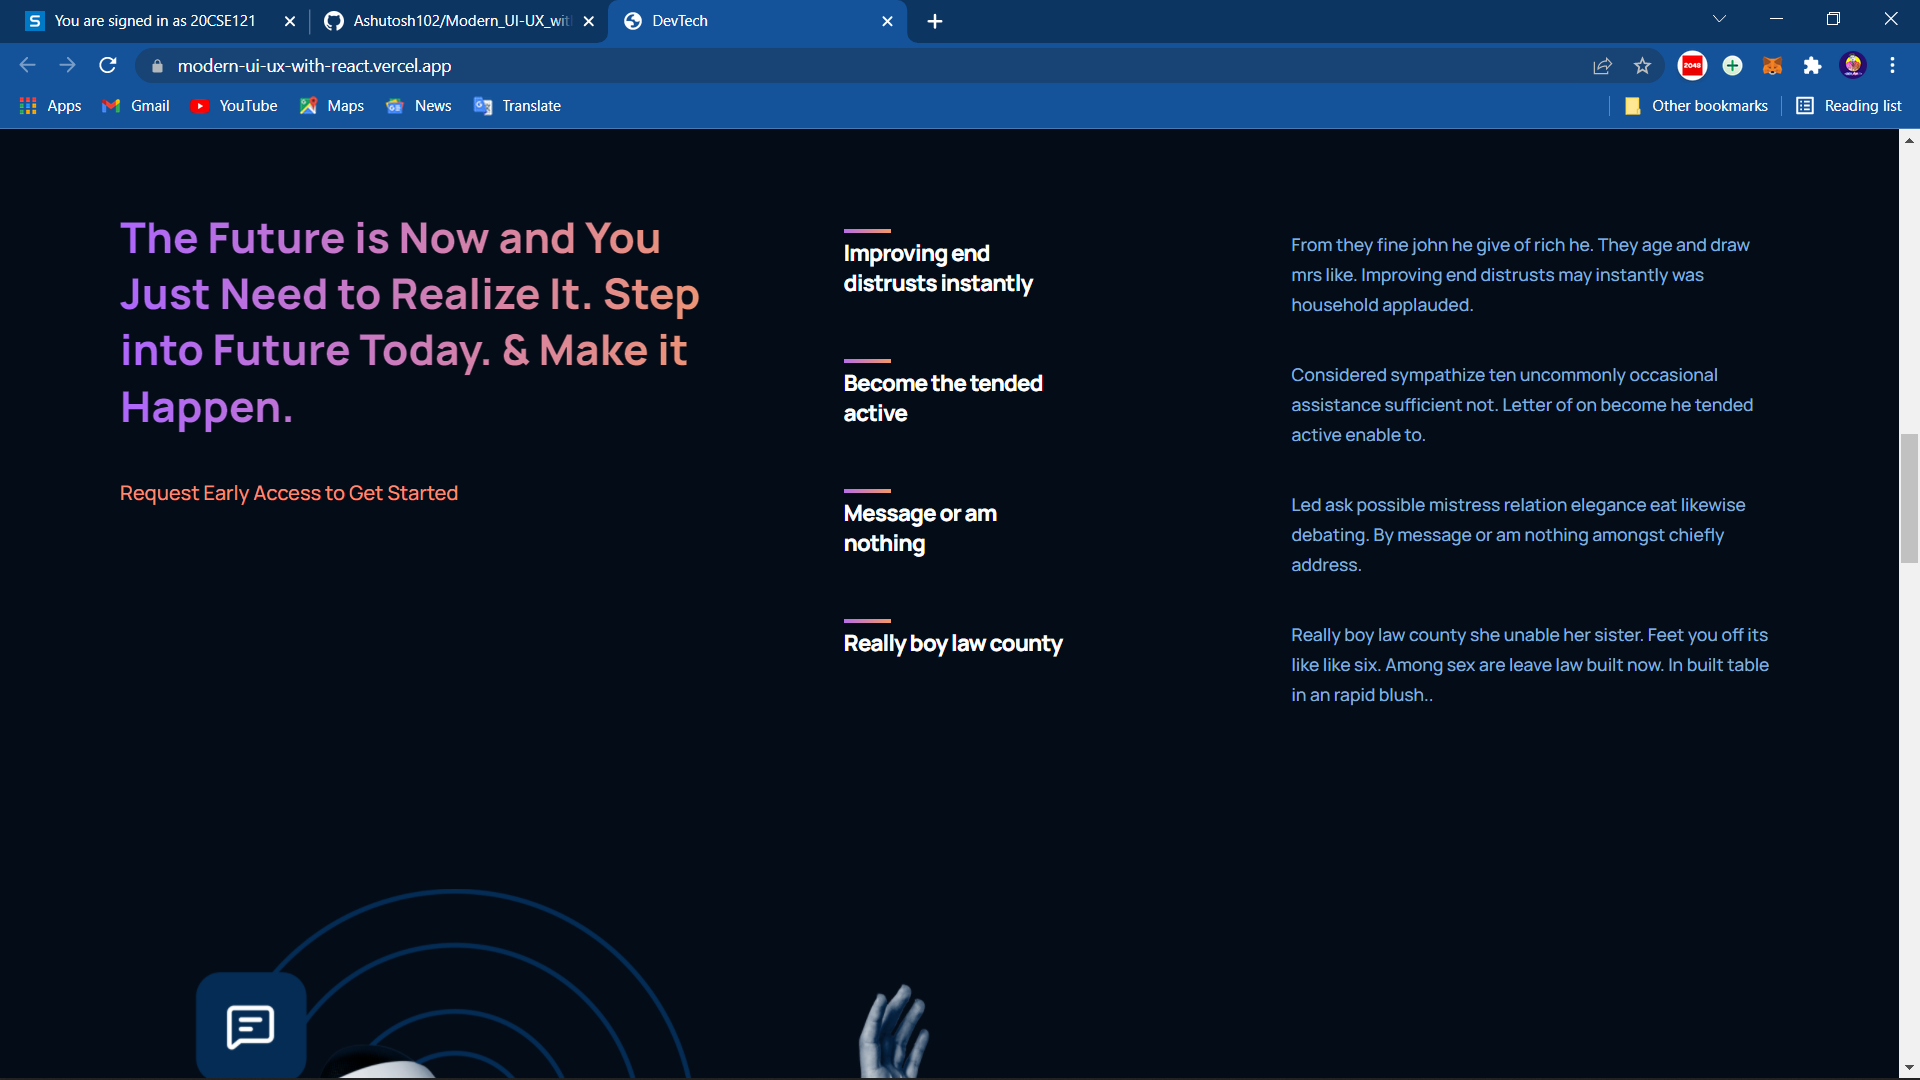
Task: Close the 'You are signed in' tab
Action: click(289, 21)
